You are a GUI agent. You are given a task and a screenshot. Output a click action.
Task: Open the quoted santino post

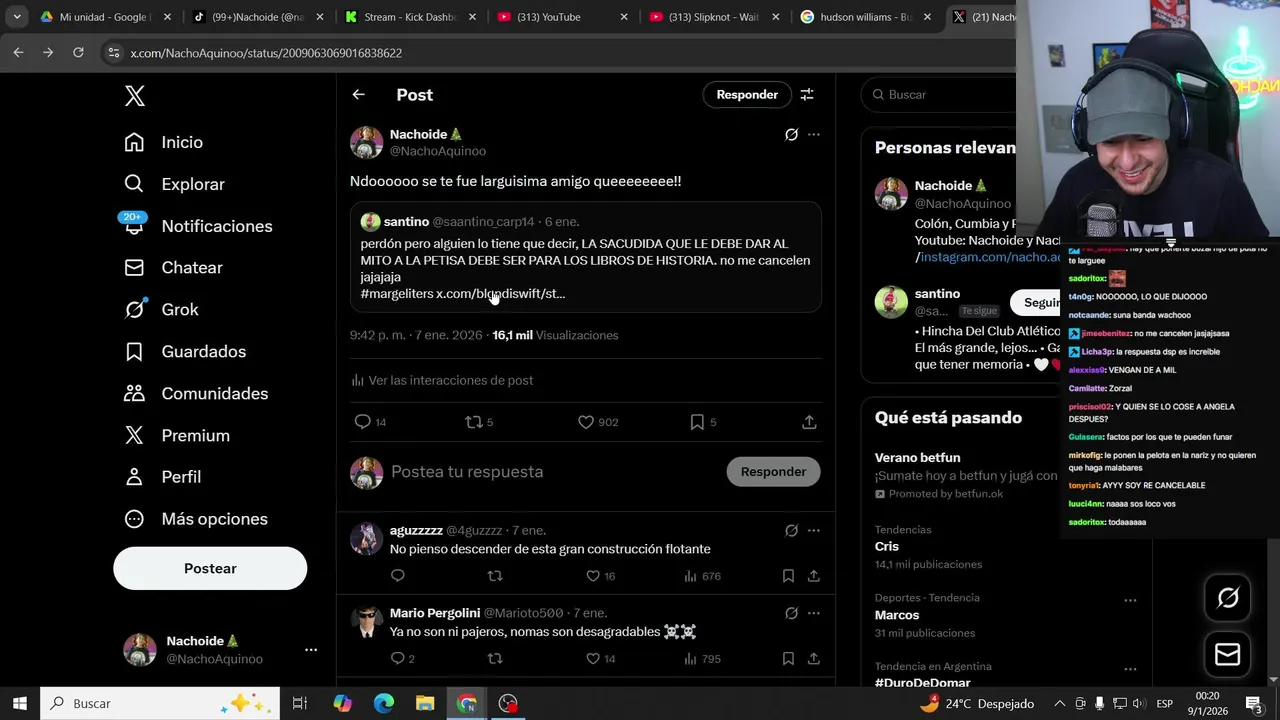click(x=585, y=257)
